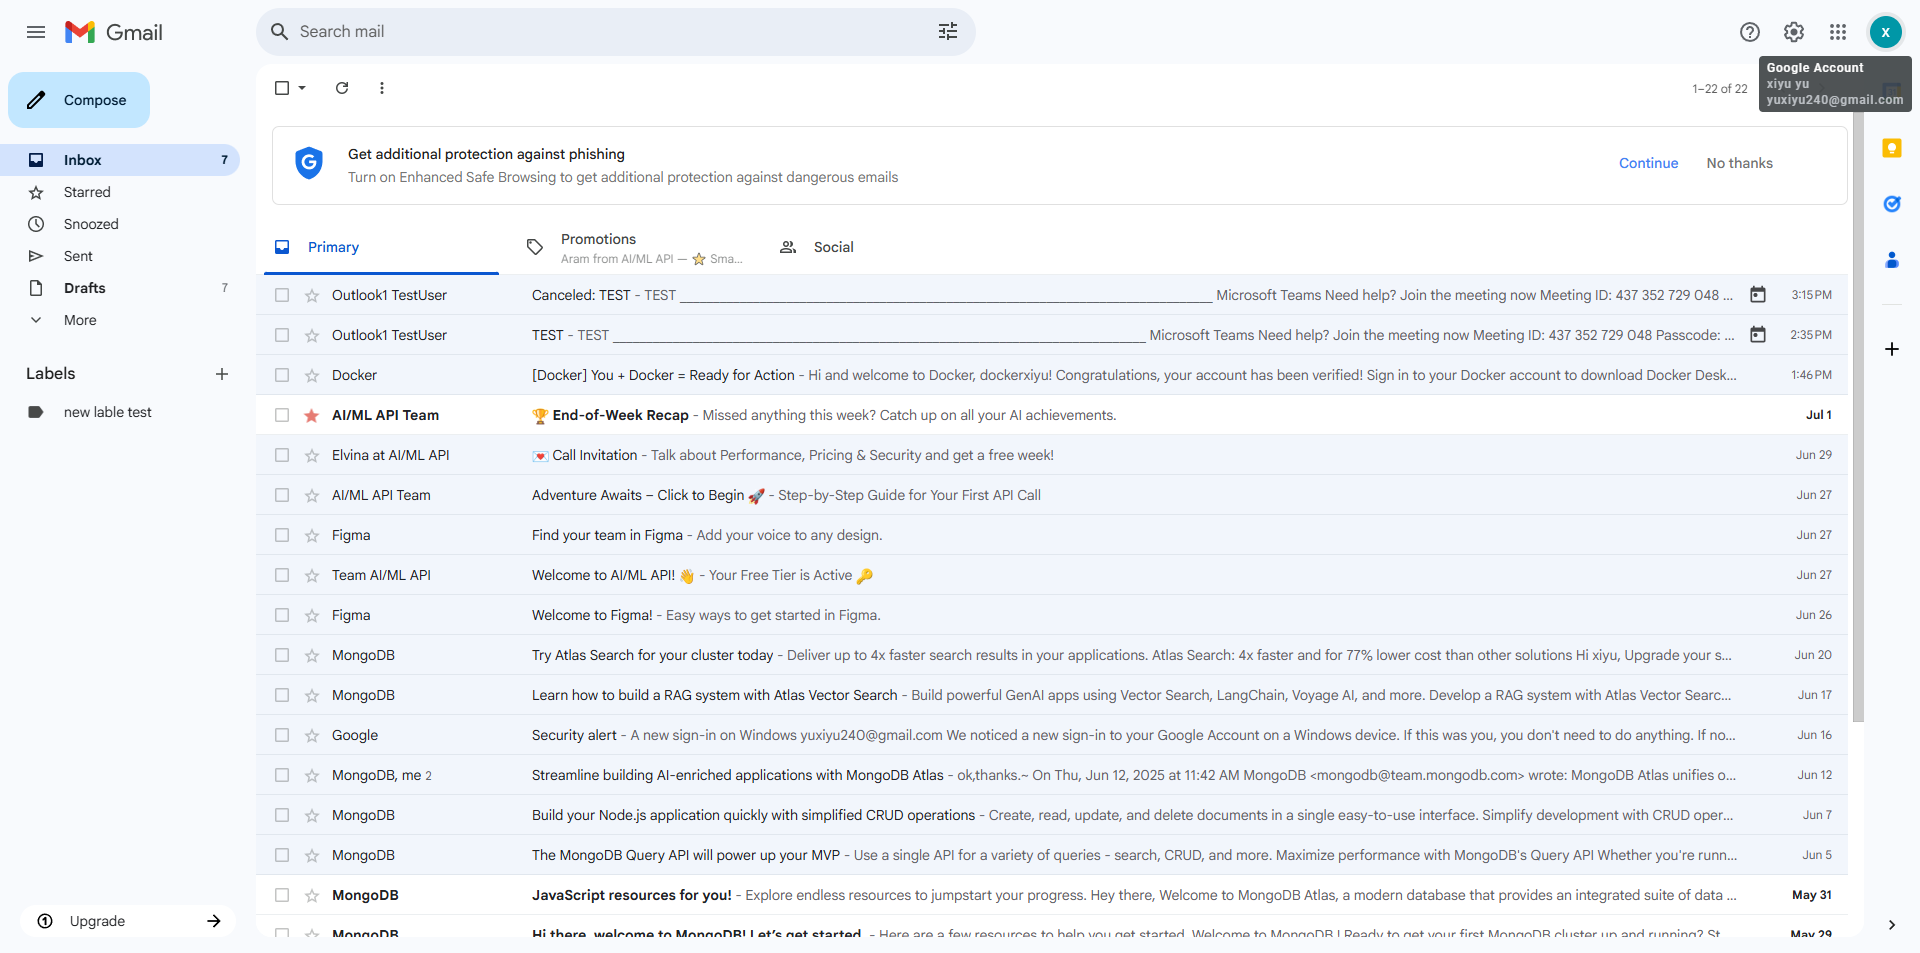This screenshot has width=1920, height=953.
Task: Star the Security alert email from Google
Action: click(x=312, y=735)
